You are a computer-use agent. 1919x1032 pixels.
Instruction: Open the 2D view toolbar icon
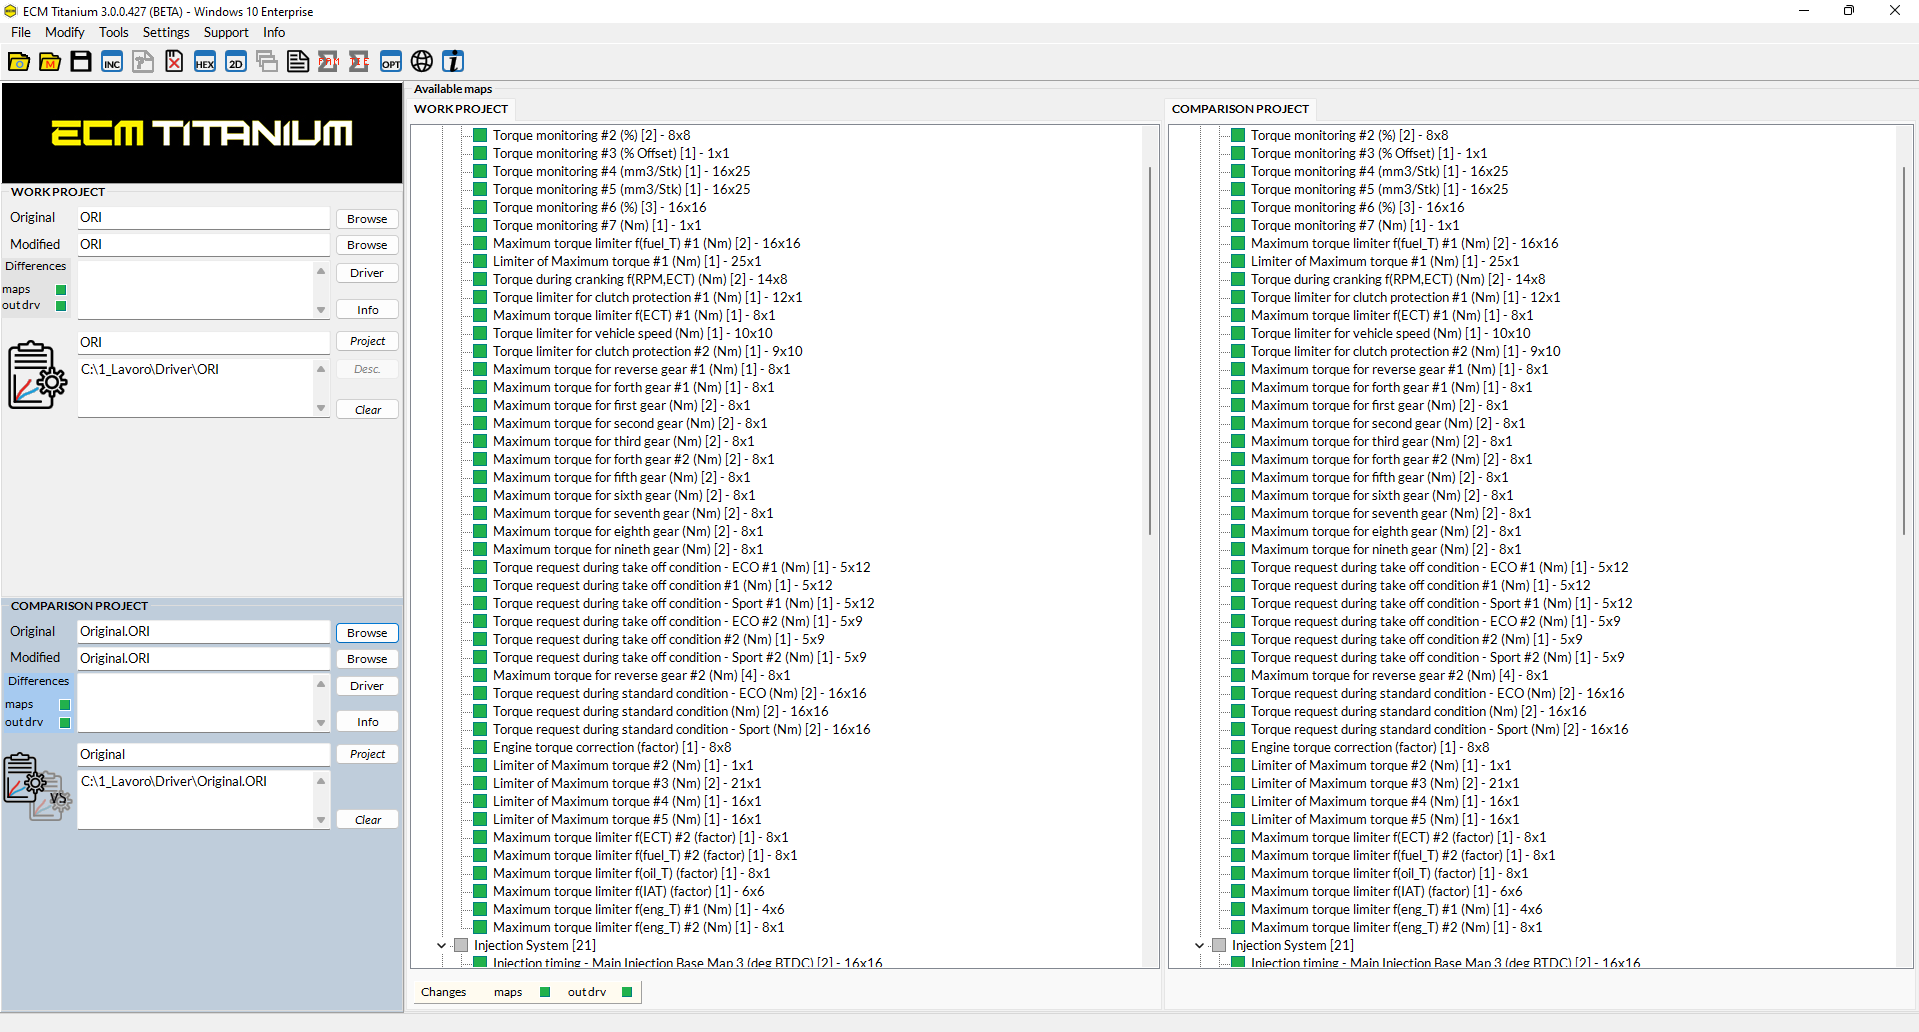pyautogui.click(x=236, y=62)
